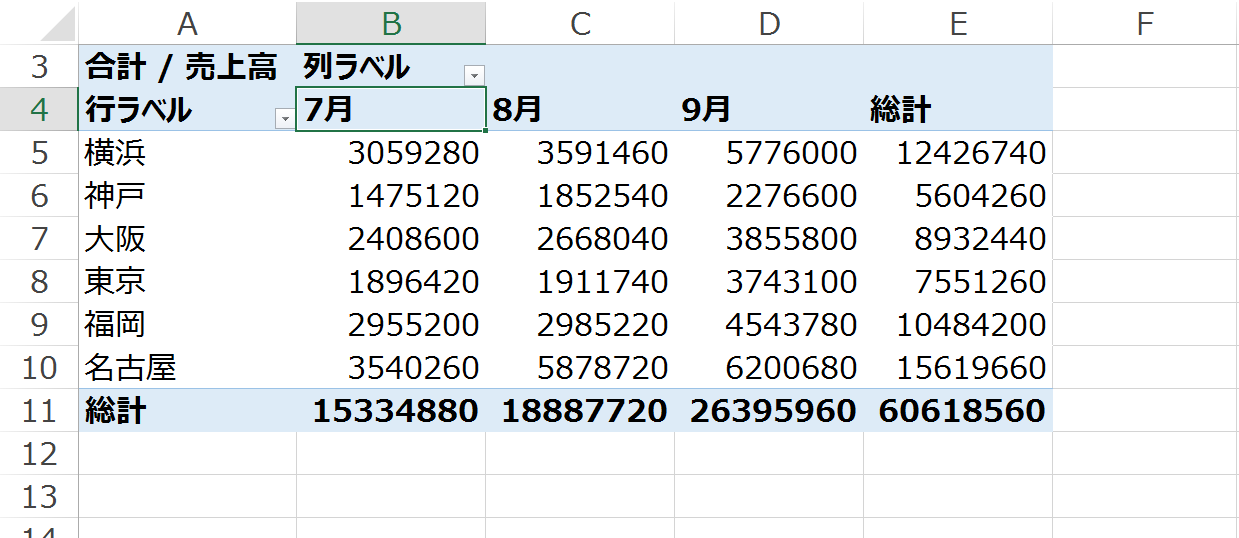This screenshot has width=1239, height=538.
Task: Select row header 12
Action: pyautogui.click(x=39, y=454)
